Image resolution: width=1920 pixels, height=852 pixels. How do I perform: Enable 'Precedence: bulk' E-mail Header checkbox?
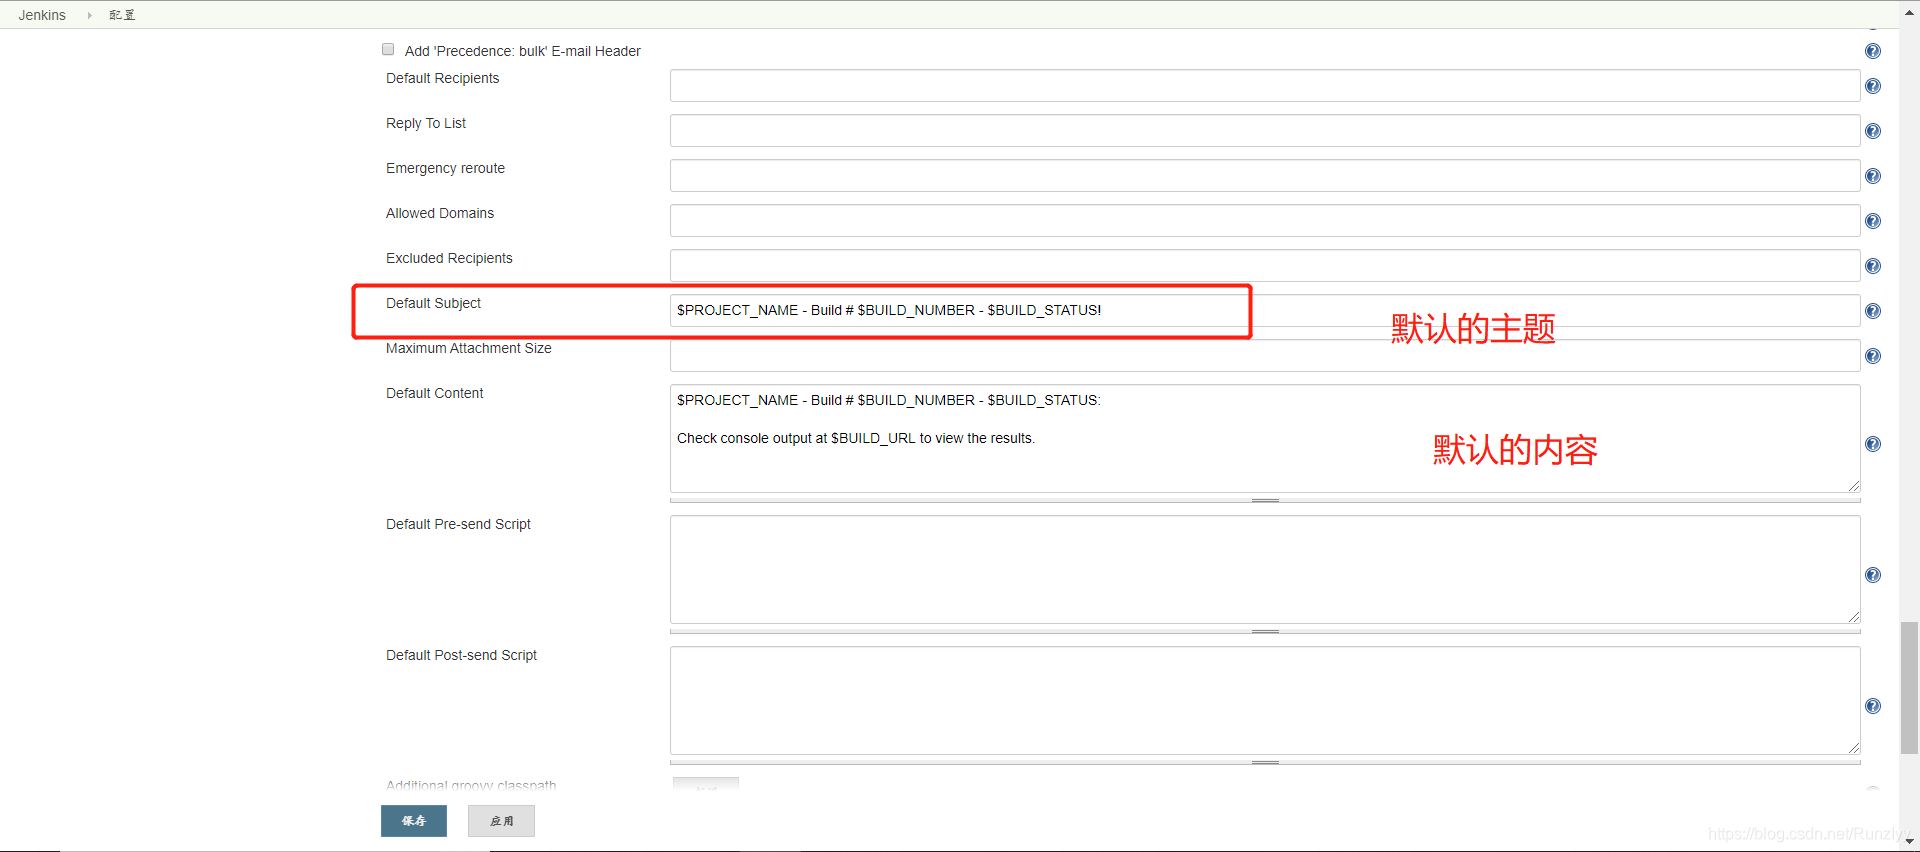388,49
